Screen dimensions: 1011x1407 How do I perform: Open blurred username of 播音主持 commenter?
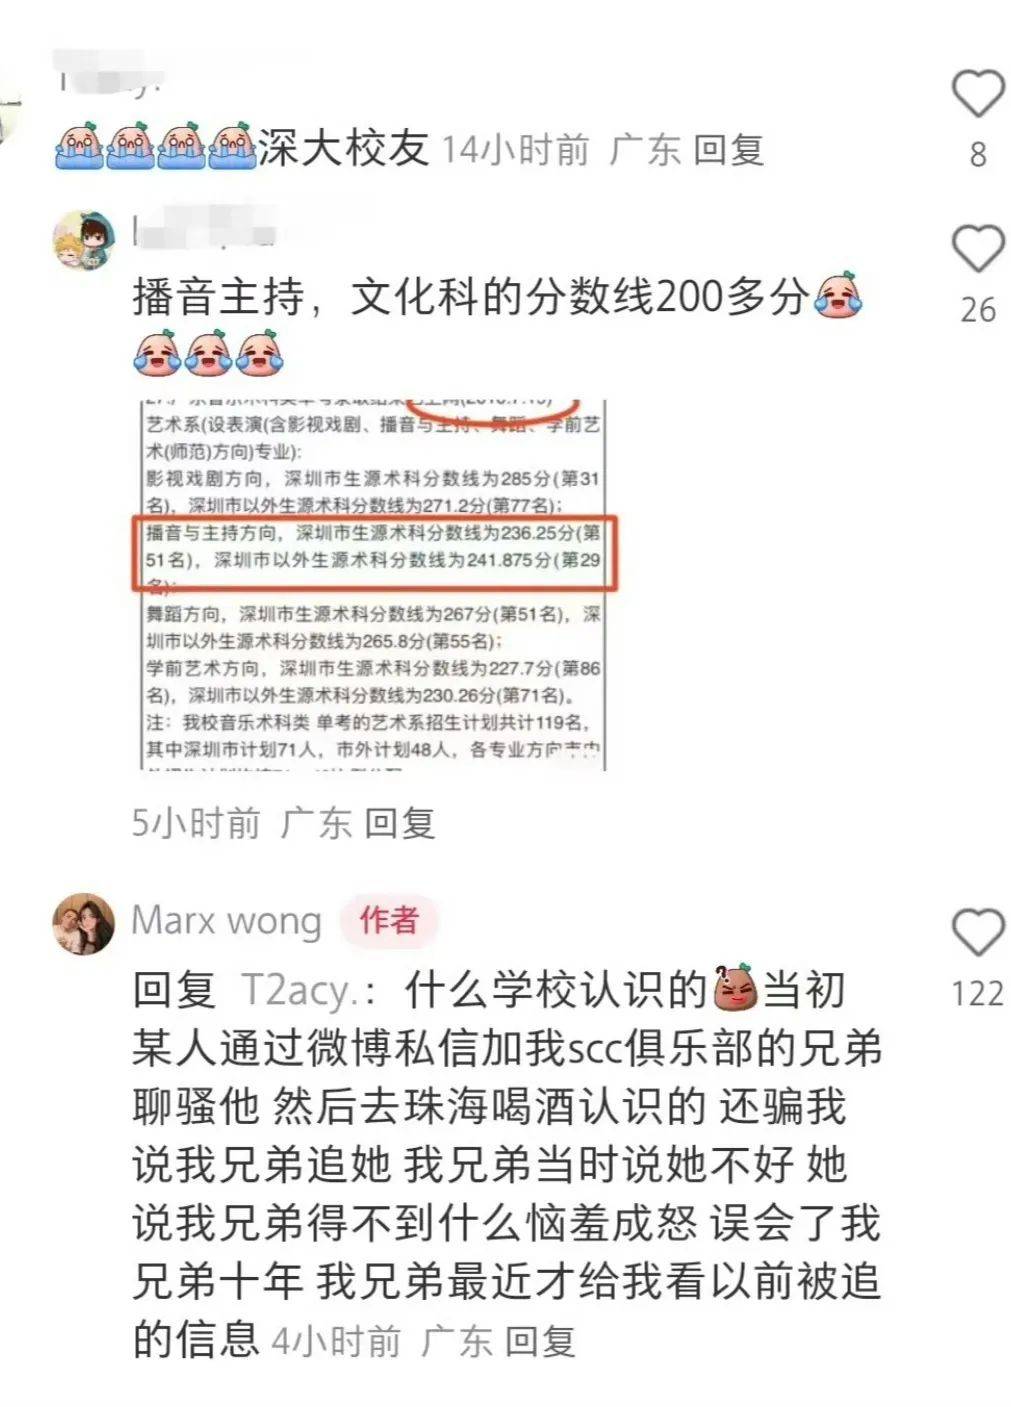pyautogui.click(x=205, y=232)
